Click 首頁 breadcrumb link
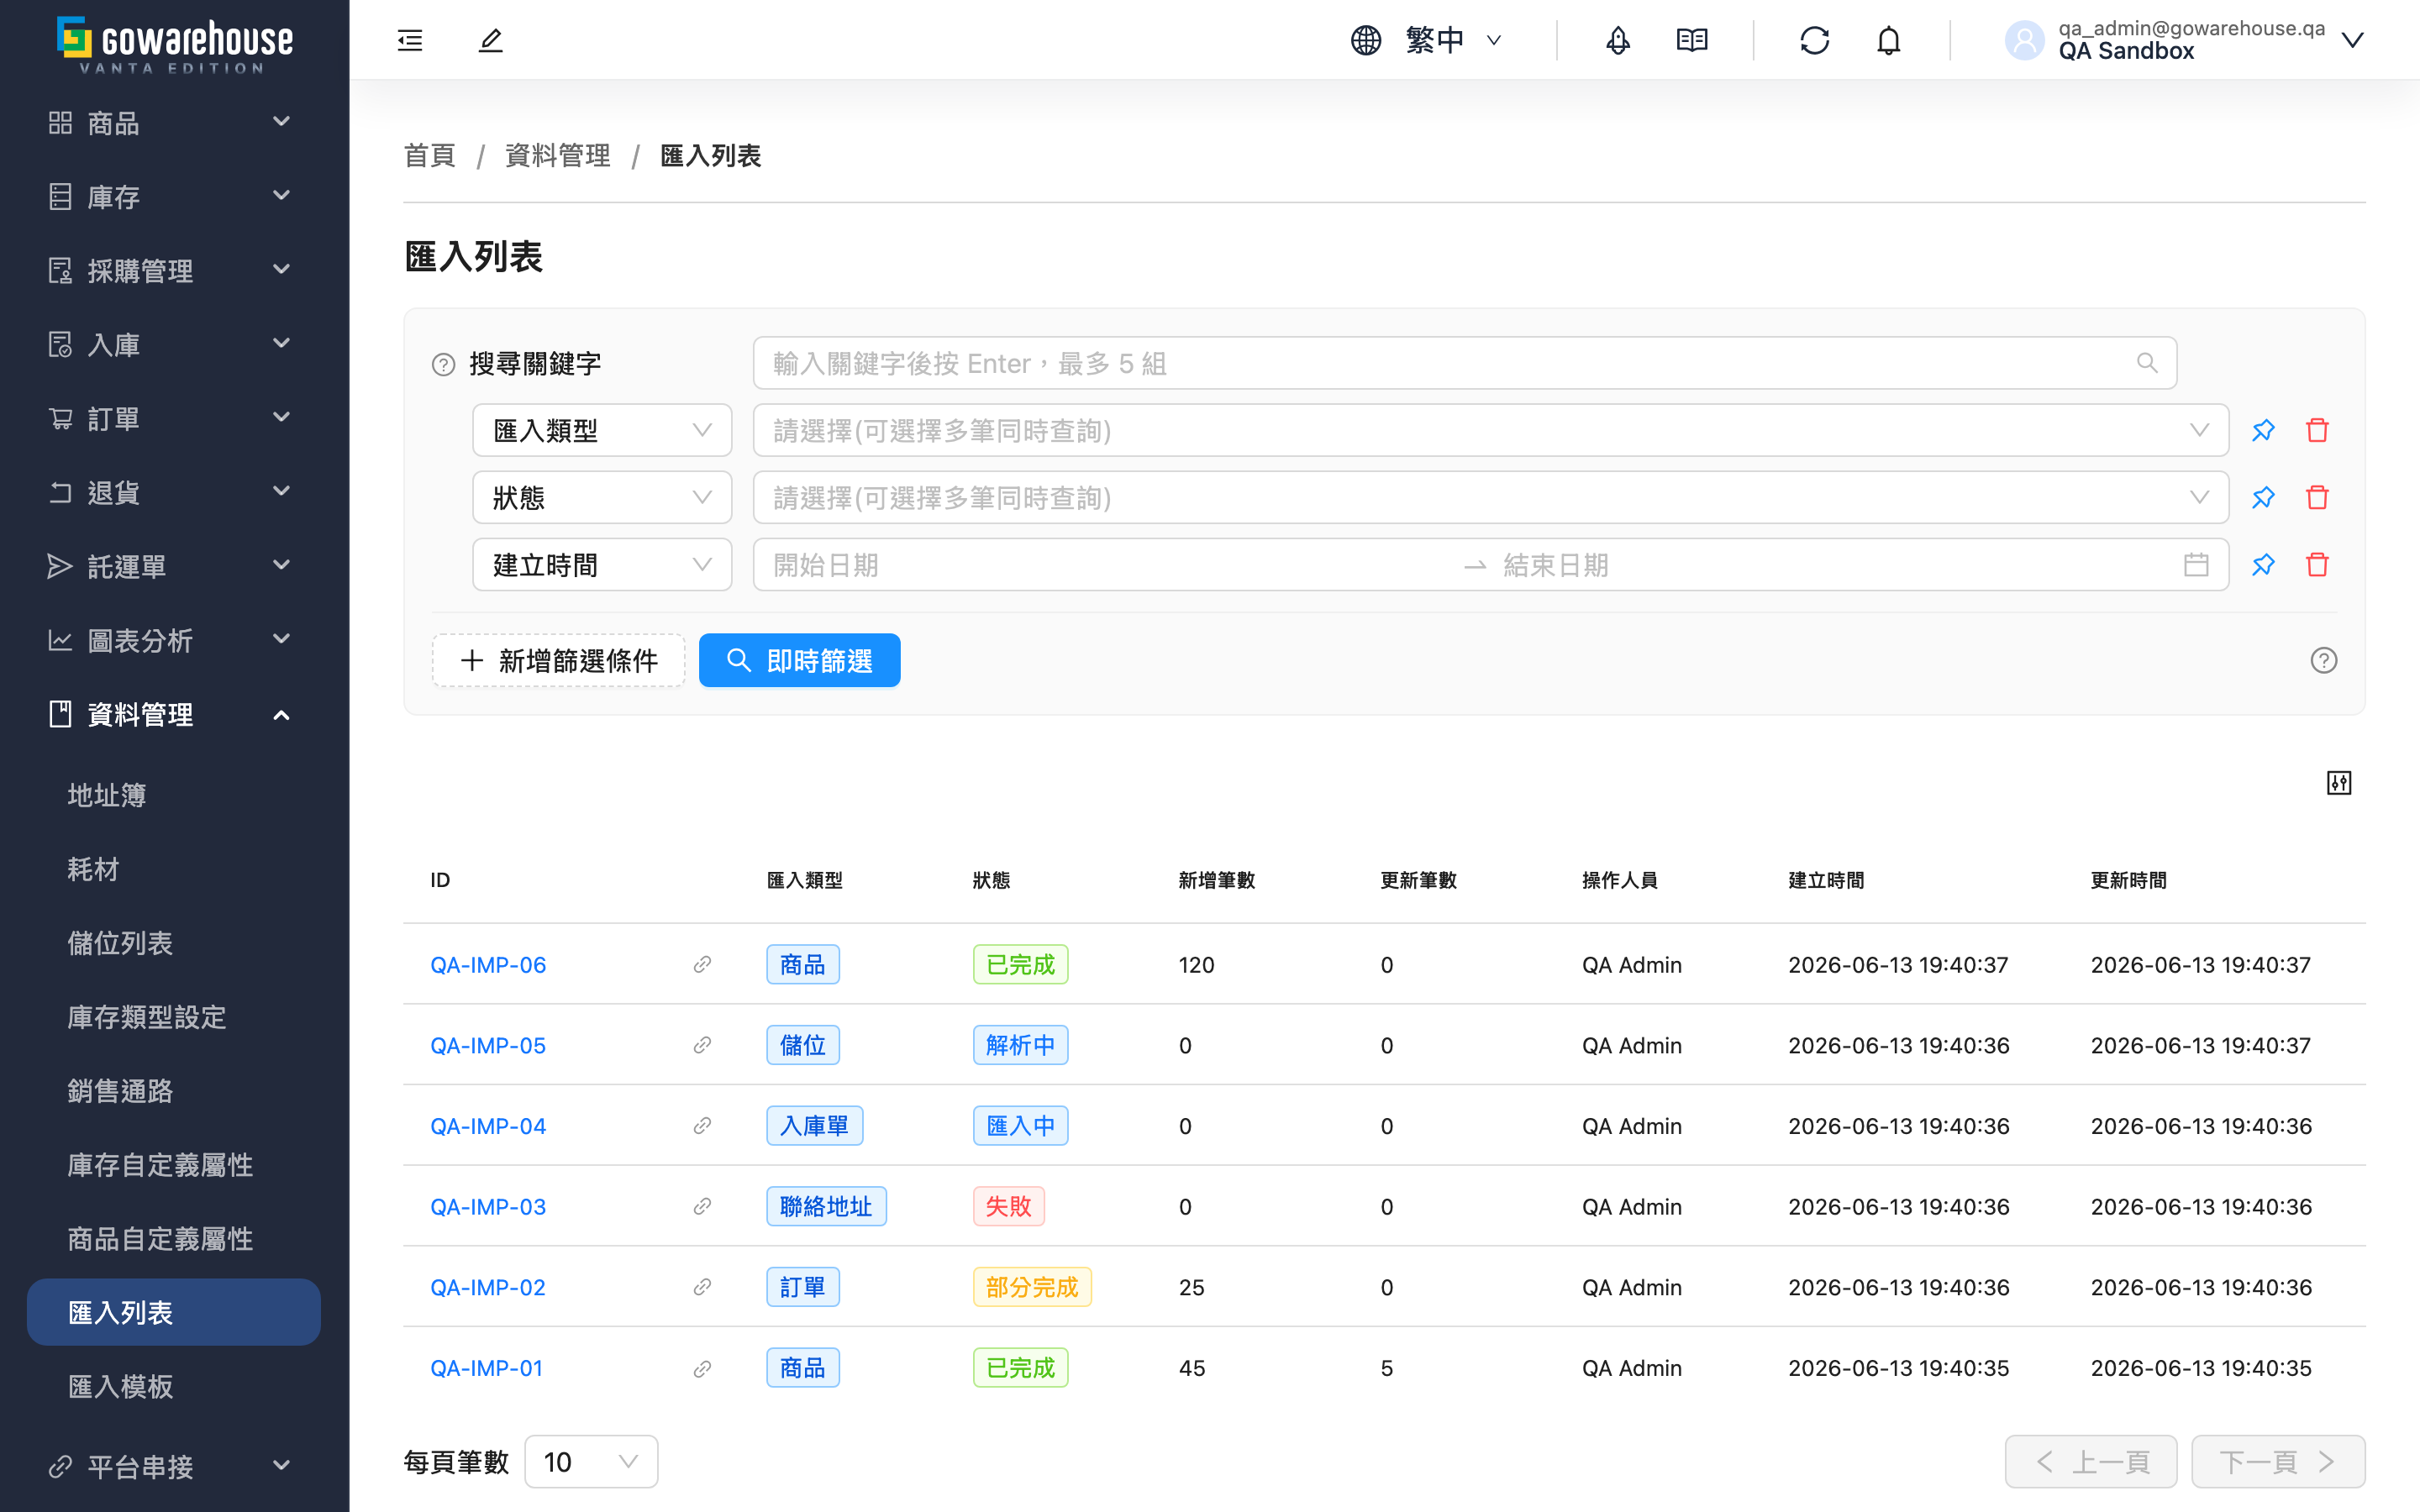2420x1512 pixels. click(429, 155)
